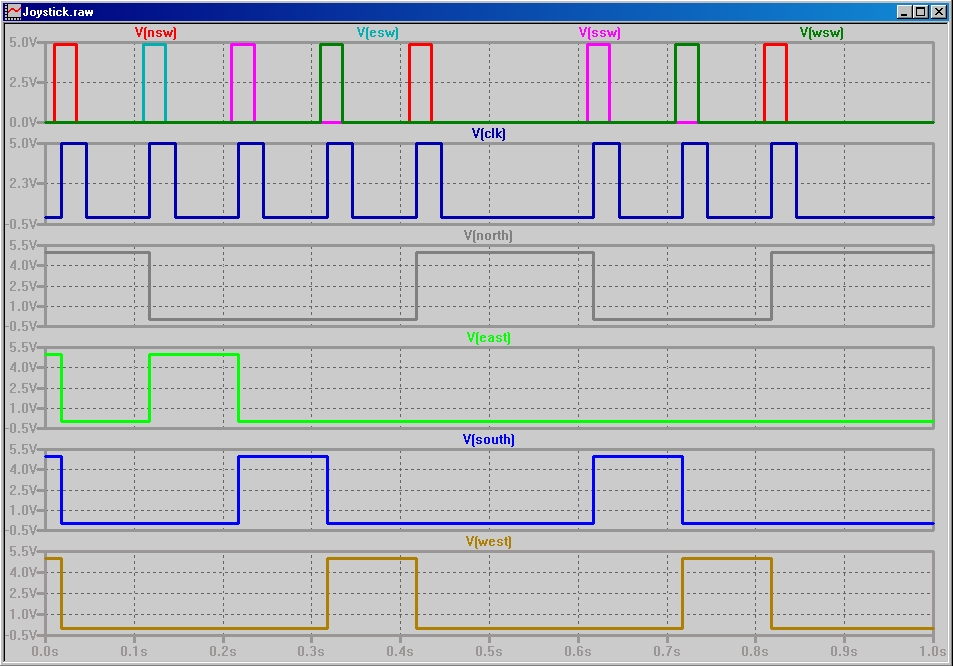The image size is (953, 666).
Task: Click the Joystick.raw window icon
Action: [x=12, y=12]
